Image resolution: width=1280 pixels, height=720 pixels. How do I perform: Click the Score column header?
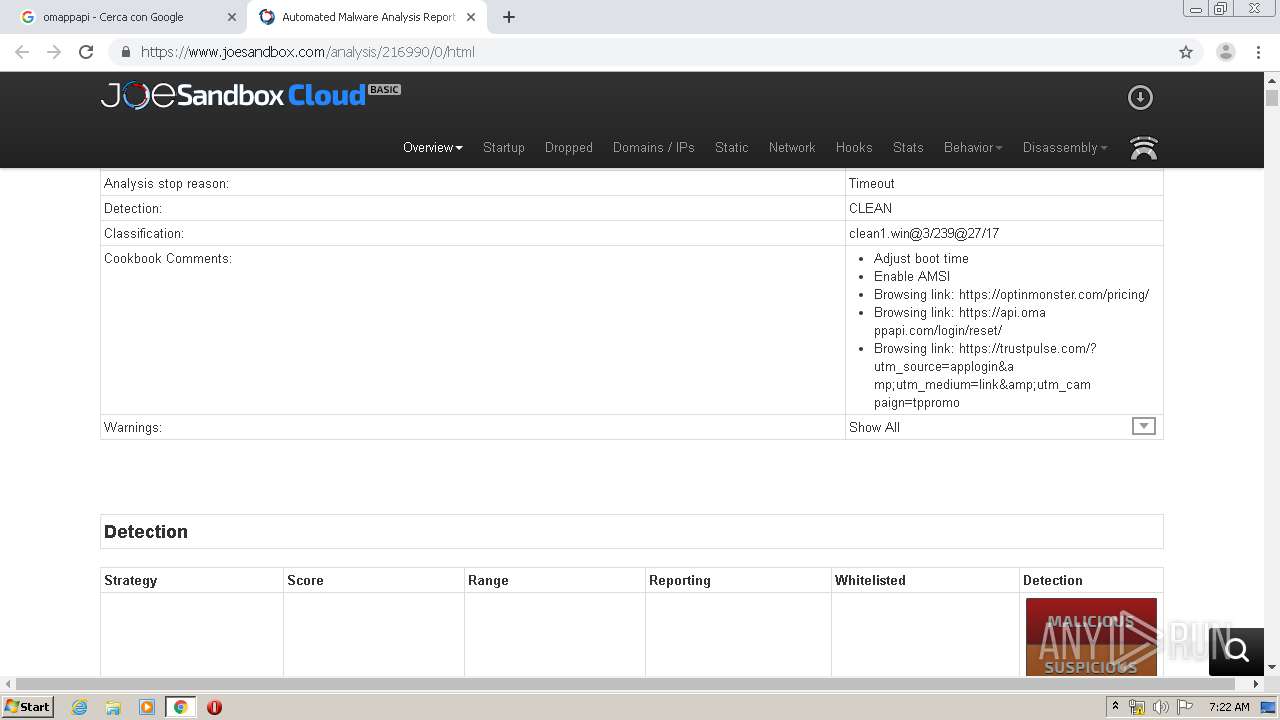[x=305, y=580]
